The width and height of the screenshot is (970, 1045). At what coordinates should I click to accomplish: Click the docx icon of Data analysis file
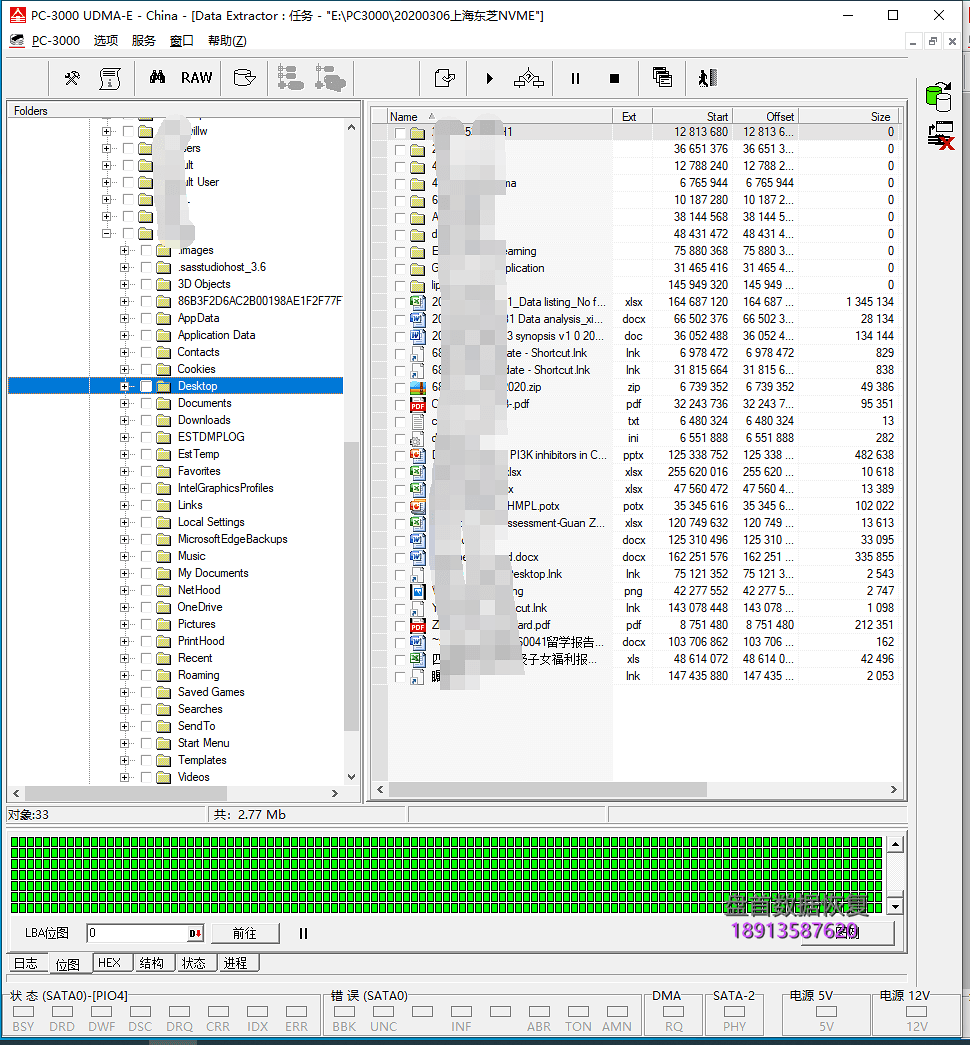(418, 319)
